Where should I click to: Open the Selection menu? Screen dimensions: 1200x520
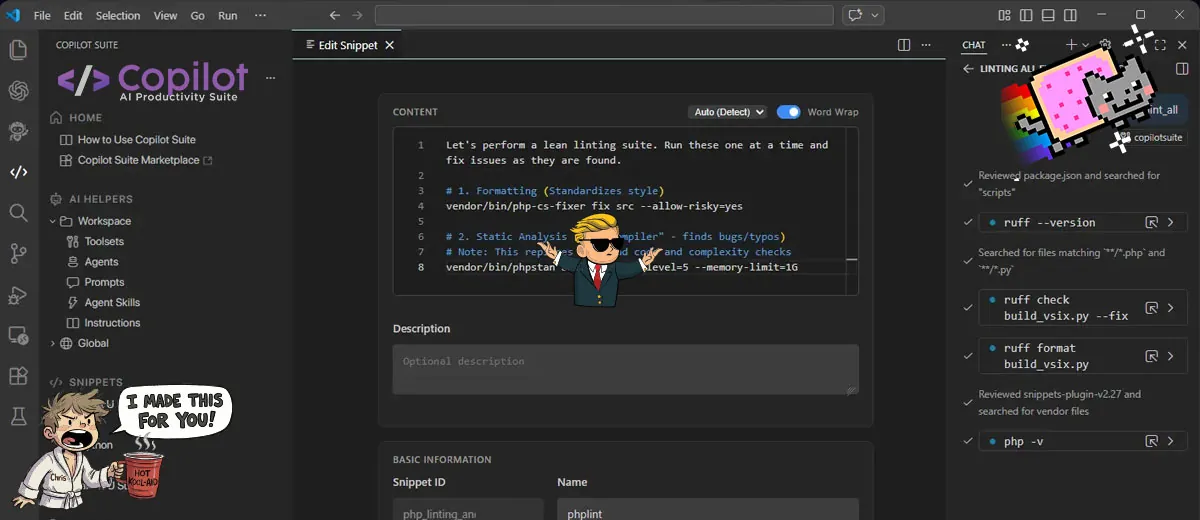click(x=118, y=16)
